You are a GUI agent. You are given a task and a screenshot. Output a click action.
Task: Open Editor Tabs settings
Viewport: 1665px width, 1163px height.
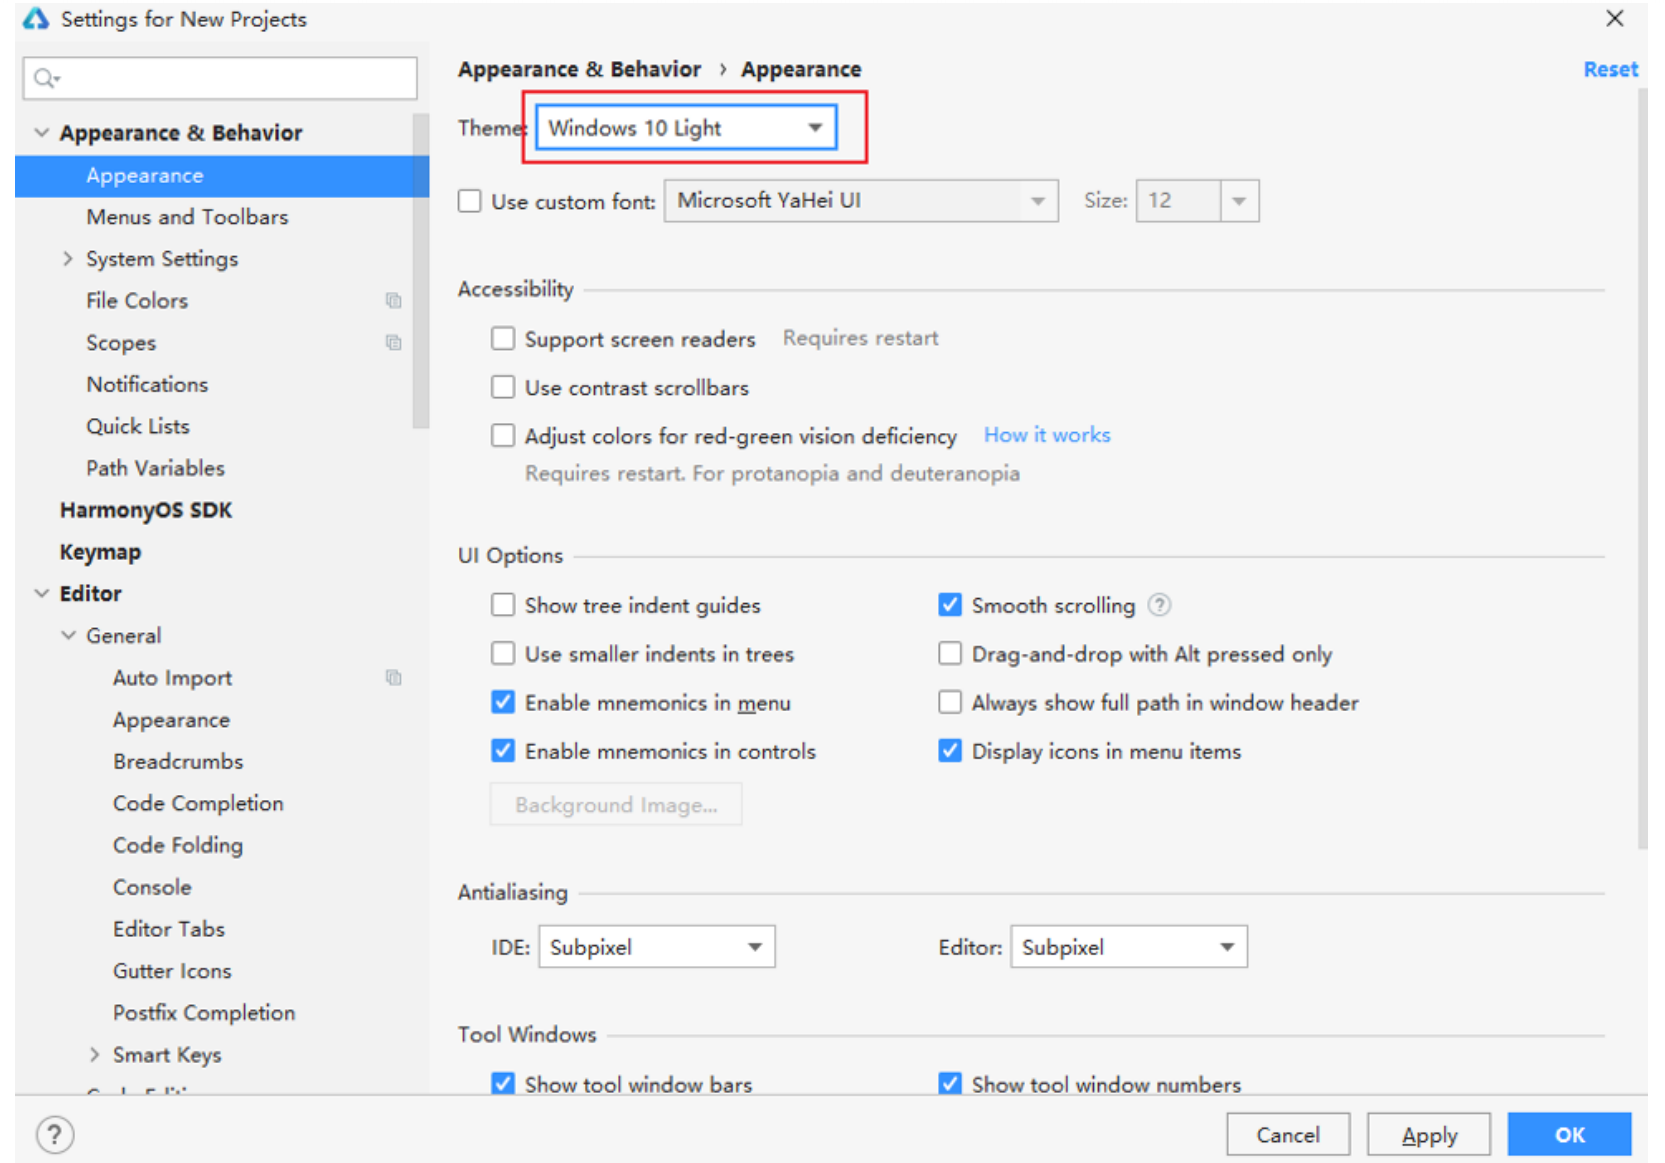click(169, 929)
